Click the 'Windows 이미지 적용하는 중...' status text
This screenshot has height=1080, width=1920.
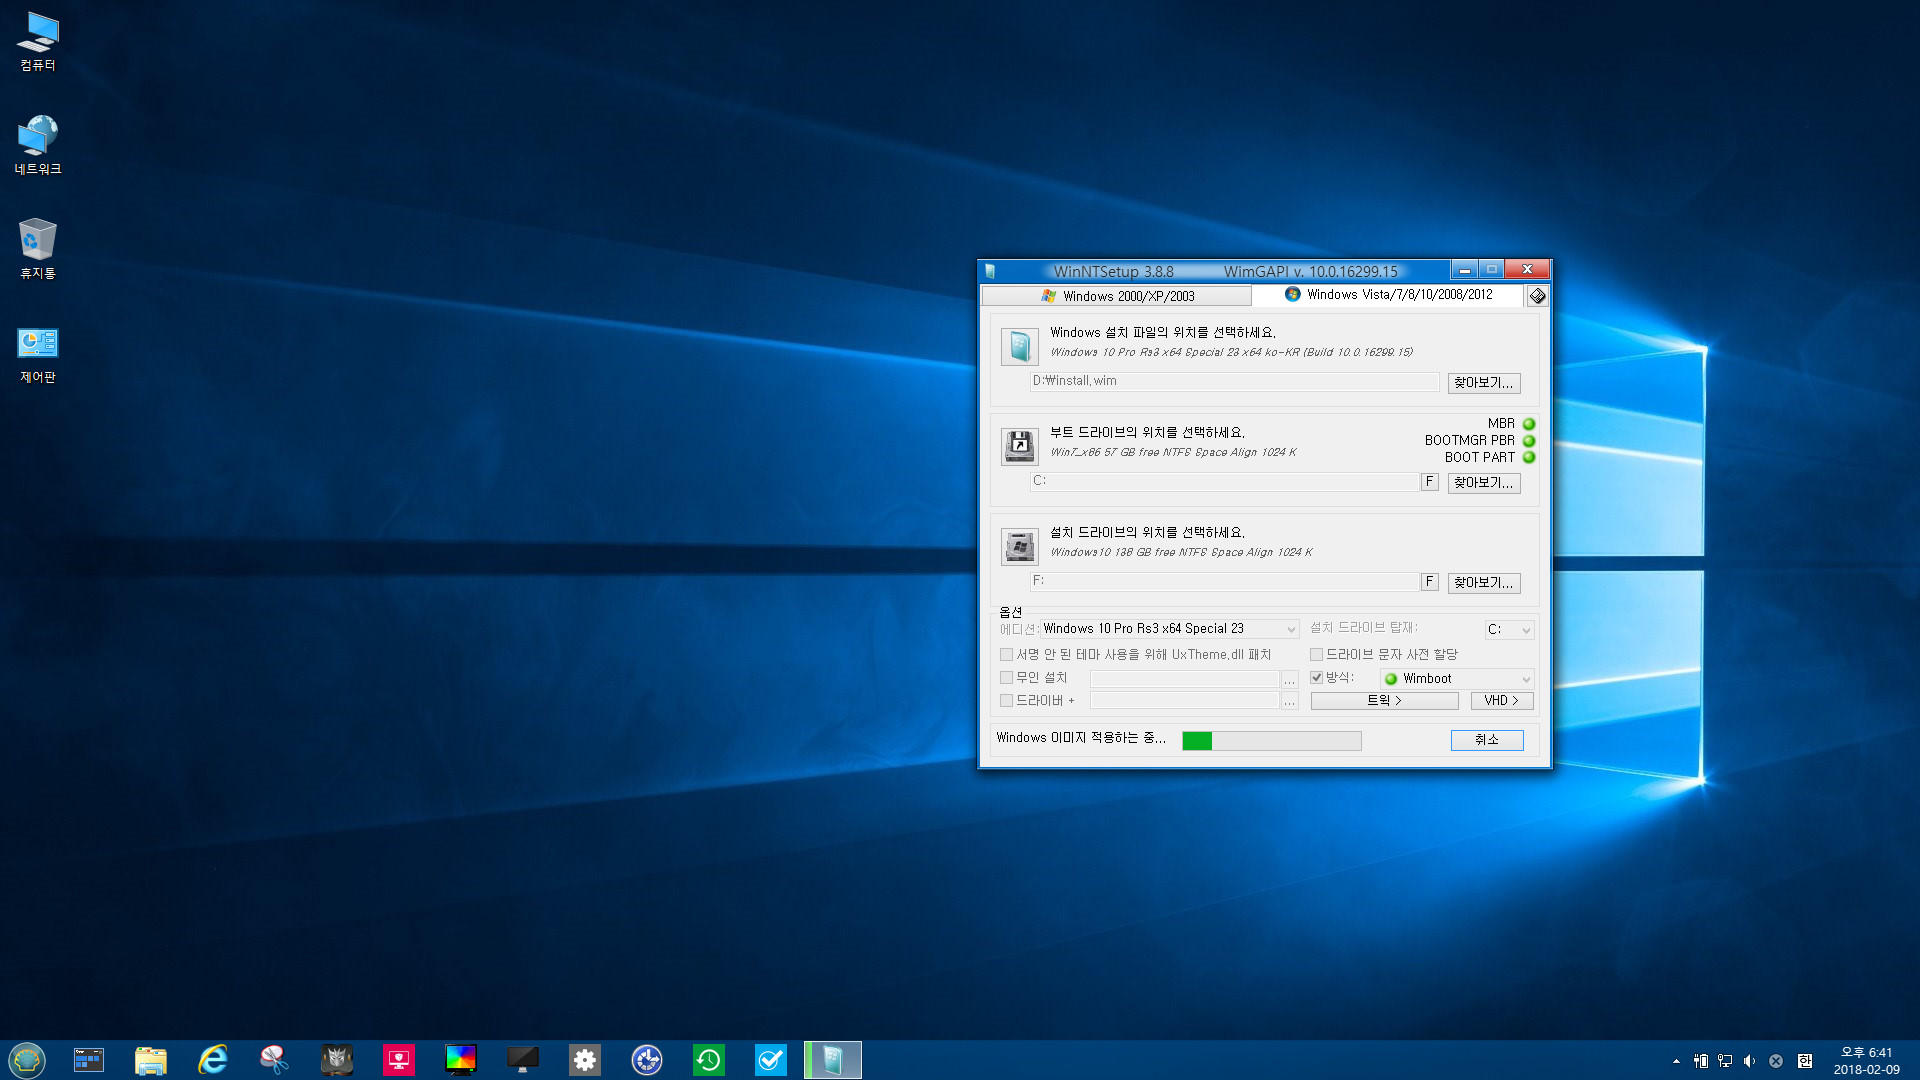click(x=1081, y=738)
